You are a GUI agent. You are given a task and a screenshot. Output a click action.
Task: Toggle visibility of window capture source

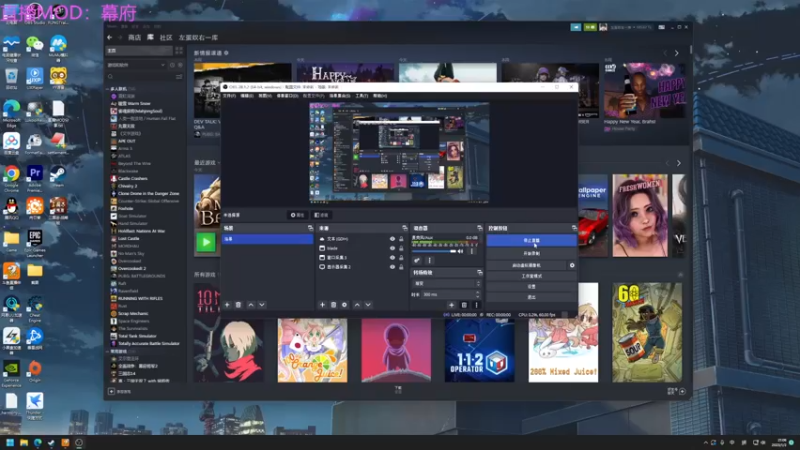392,258
